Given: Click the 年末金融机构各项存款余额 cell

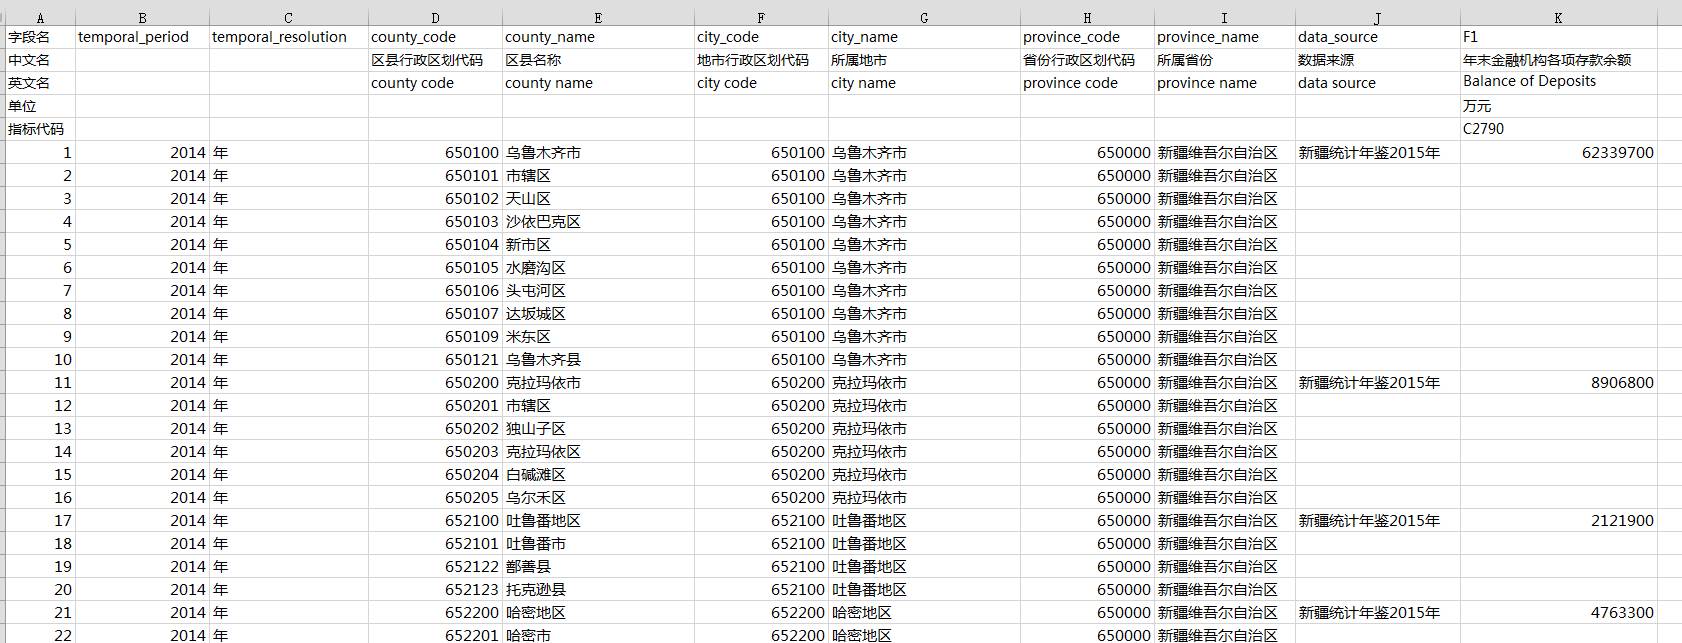Looking at the screenshot, I should [1558, 60].
